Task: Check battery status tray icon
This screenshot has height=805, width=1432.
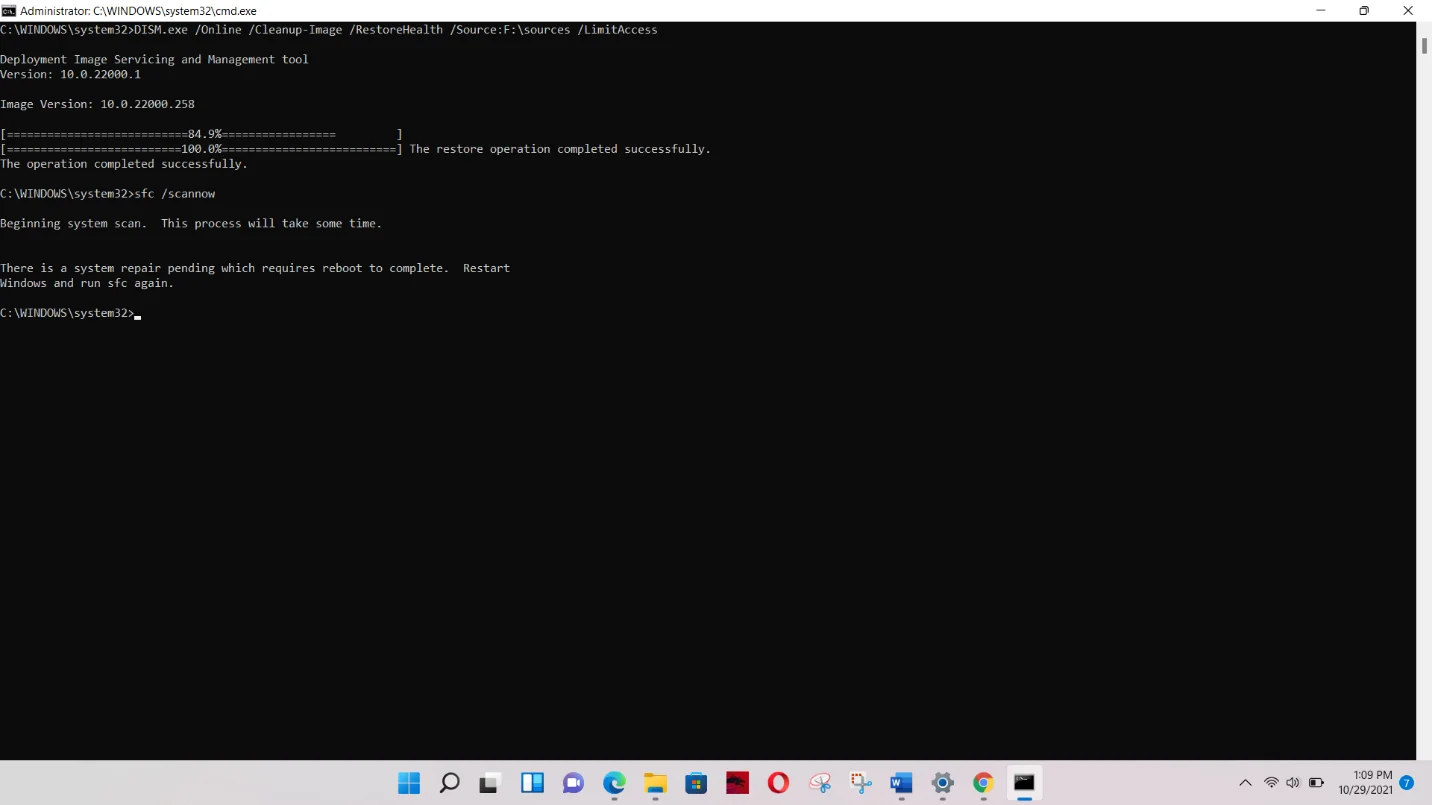Action: click(1317, 783)
